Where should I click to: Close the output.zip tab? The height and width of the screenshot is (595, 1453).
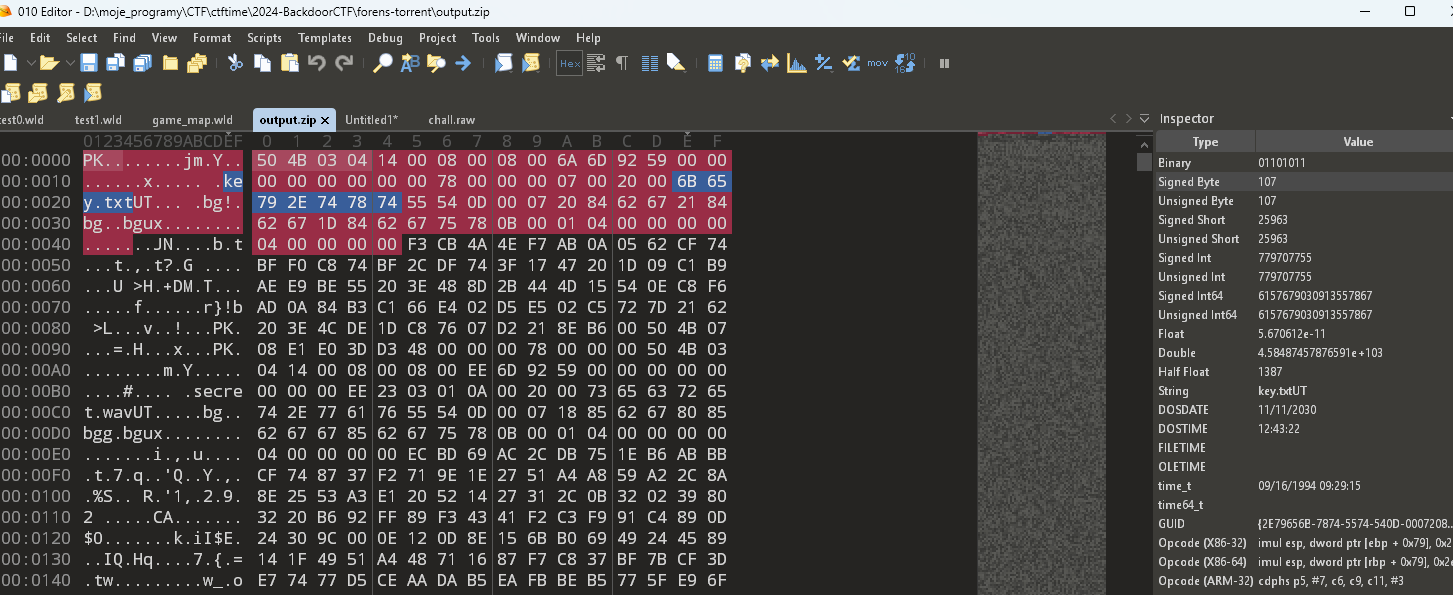tap(325, 120)
